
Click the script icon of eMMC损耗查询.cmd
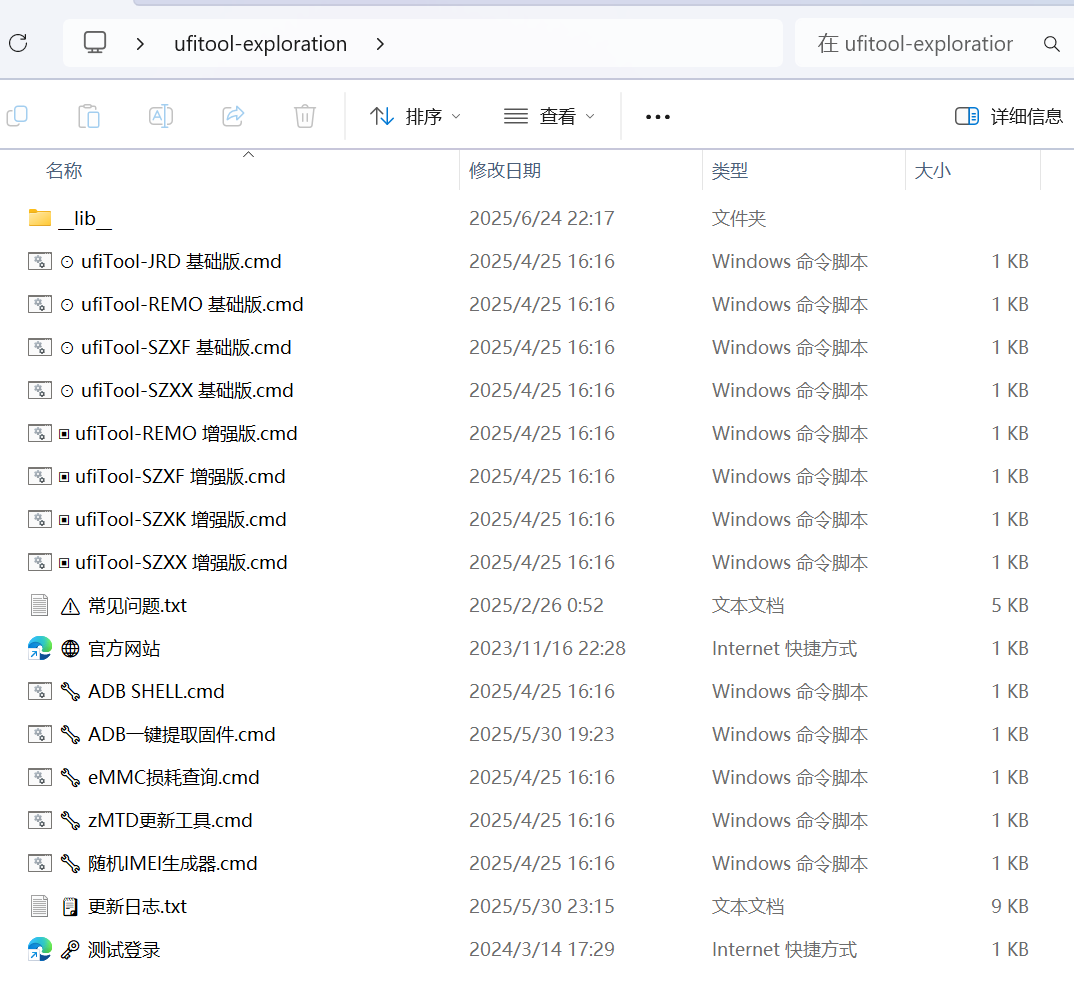click(40, 777)
